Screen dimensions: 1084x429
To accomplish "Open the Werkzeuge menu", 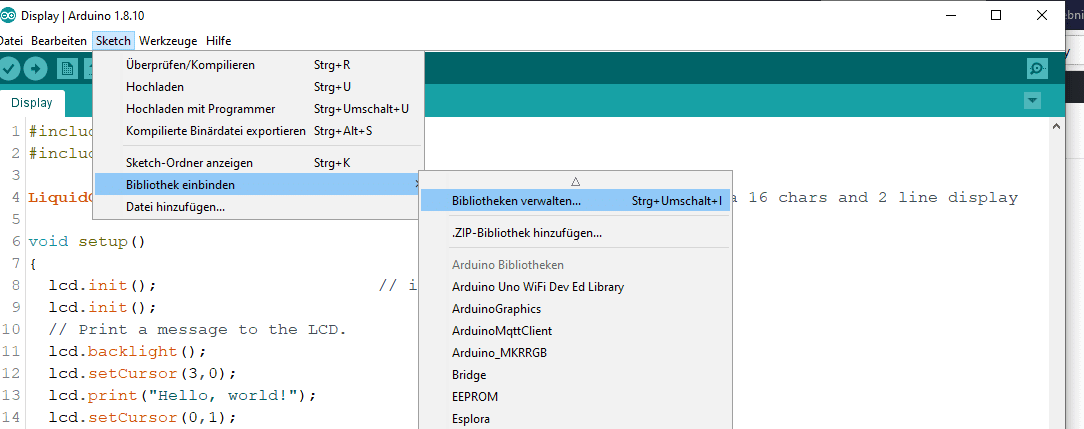I will coord(169,41).
